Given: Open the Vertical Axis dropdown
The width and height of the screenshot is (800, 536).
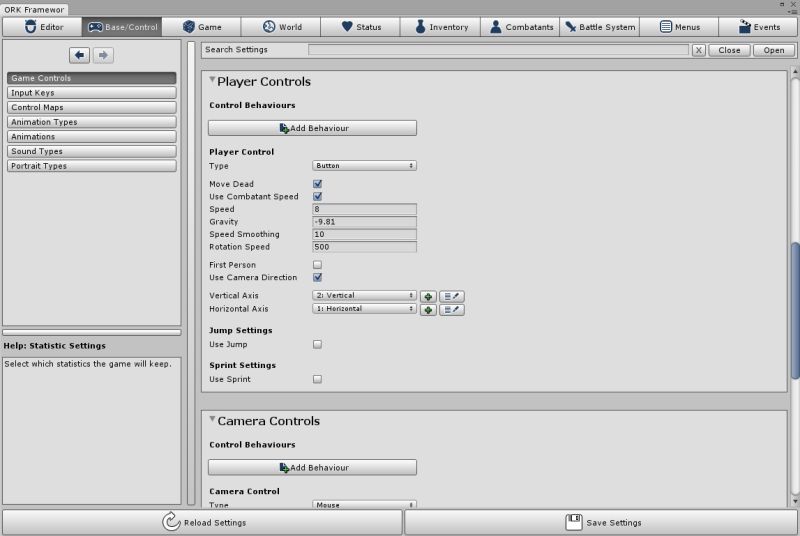Looking at the screenshot, I should tap(364, 295).
